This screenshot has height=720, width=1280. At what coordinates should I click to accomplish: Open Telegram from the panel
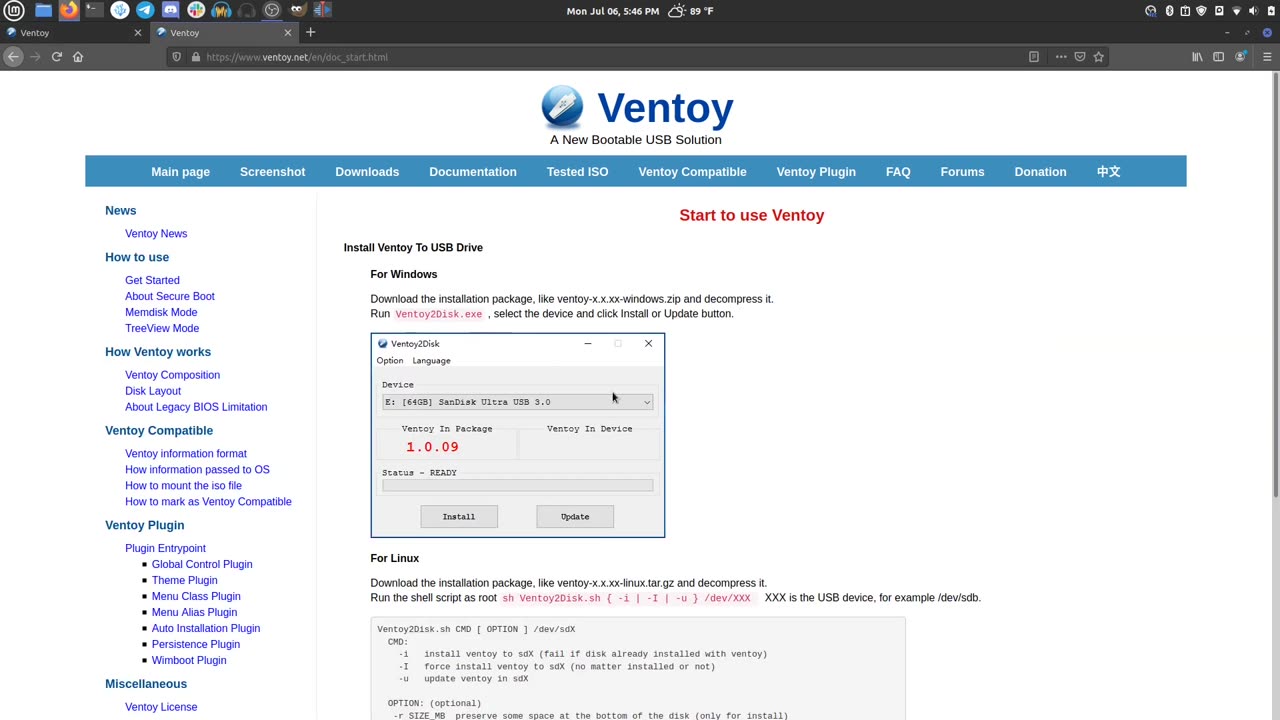point(145,11)
